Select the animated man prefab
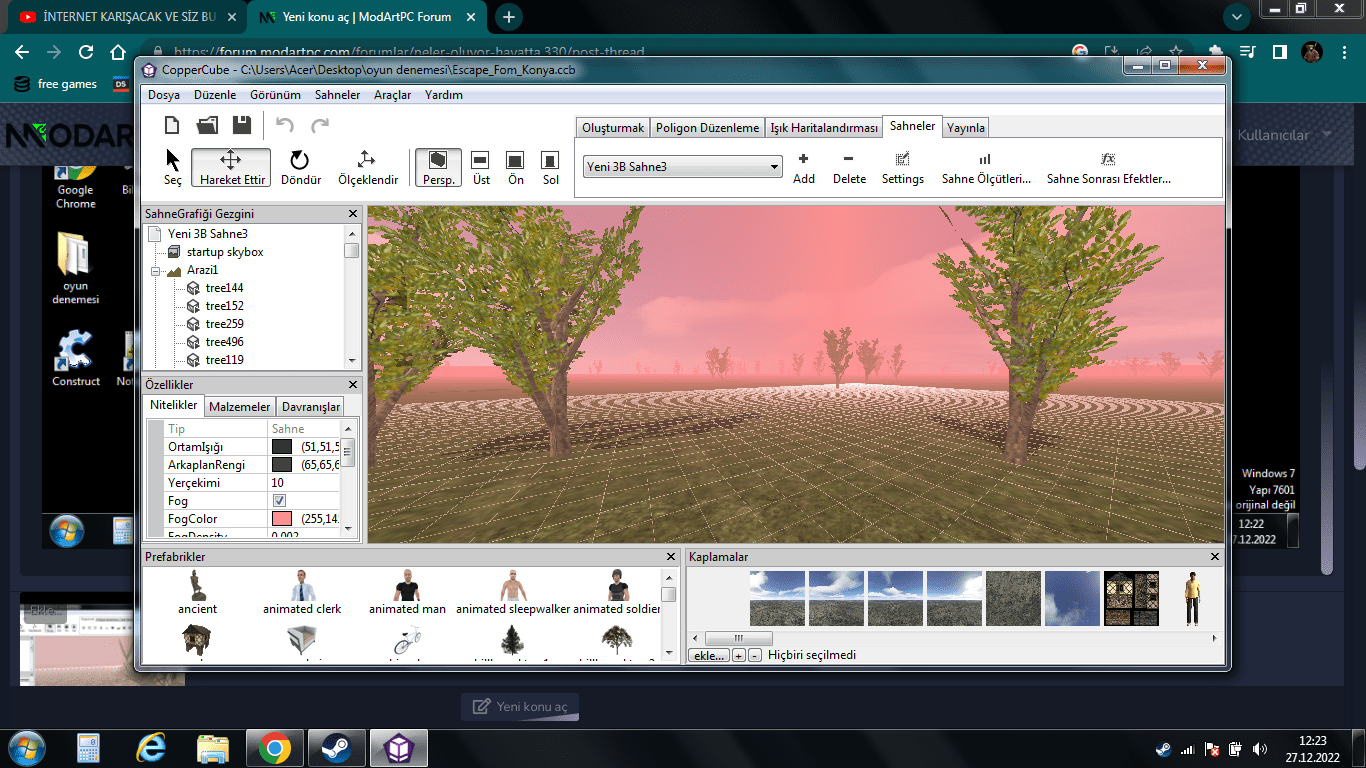This screenshot has width=1366, height=768. point(407,593)
